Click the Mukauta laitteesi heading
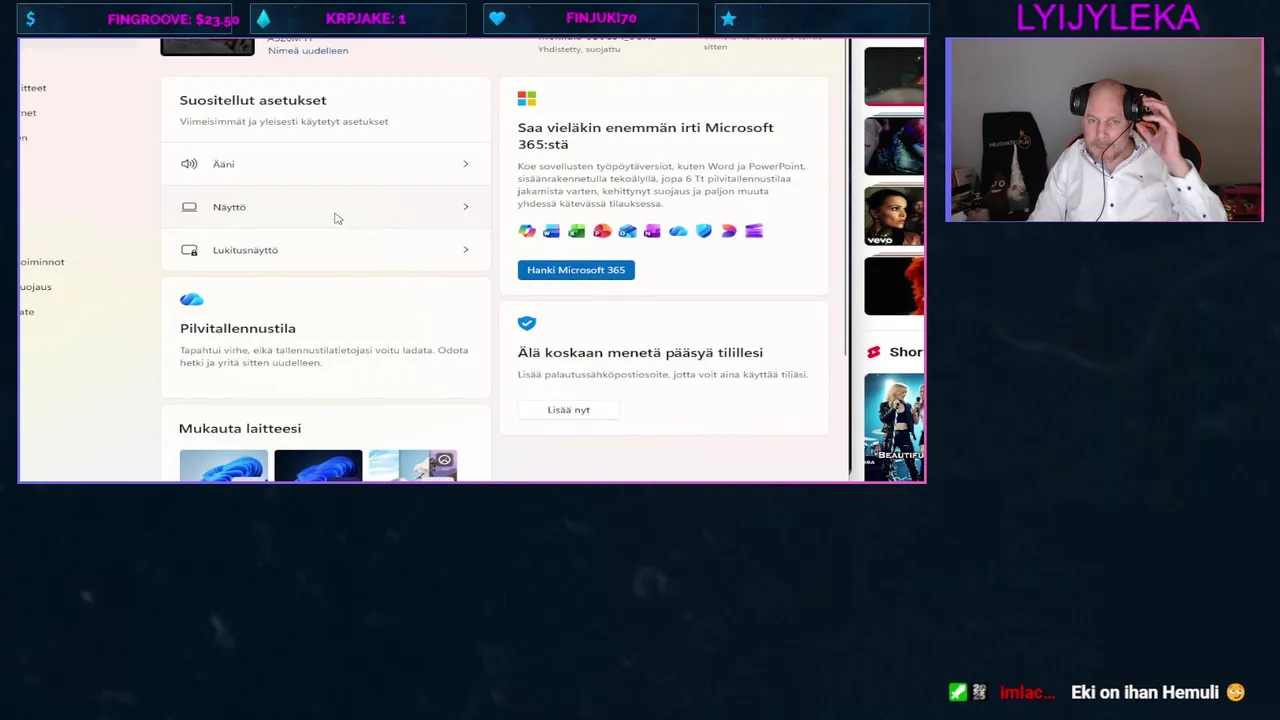Screen dimensions: 1280x720 point(240,428)
